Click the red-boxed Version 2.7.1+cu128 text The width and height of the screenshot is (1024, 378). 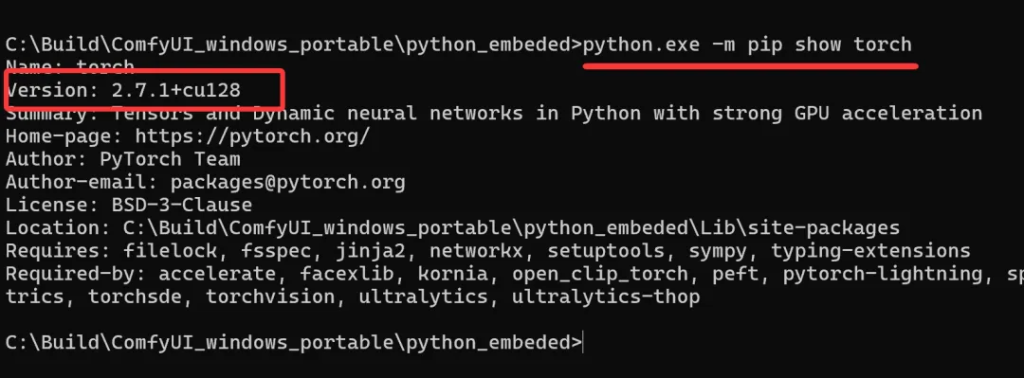(x=123, y=90)
